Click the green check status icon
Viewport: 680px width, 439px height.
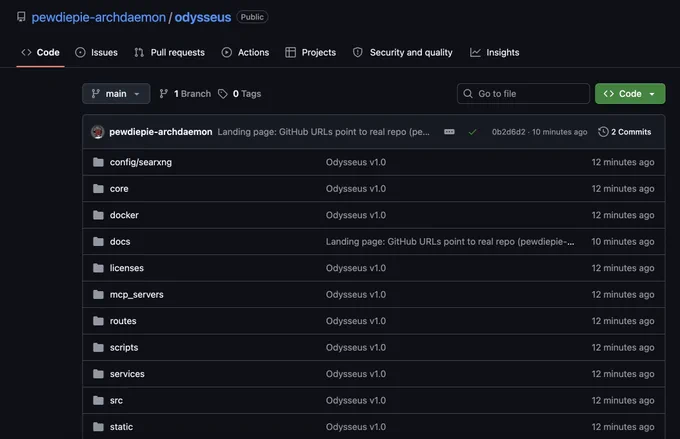(472, 132)
